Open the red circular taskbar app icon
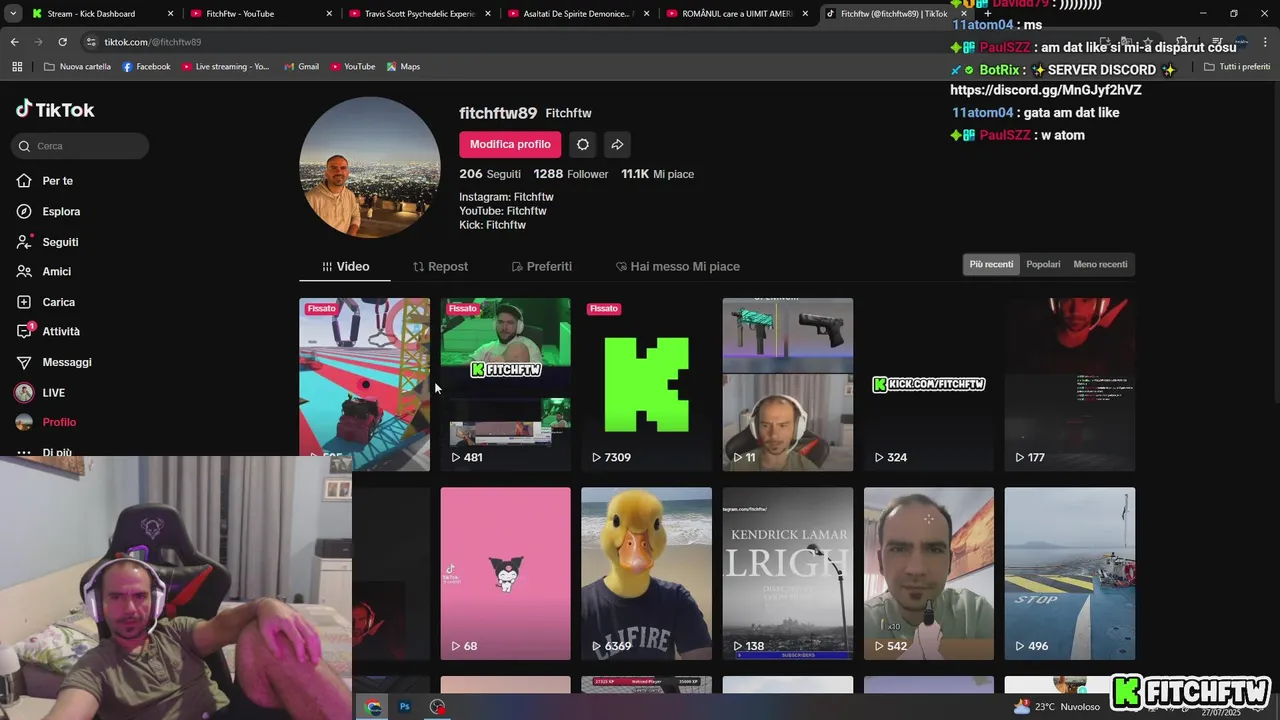The image size is (1280, 720). [x=437, y=707]
